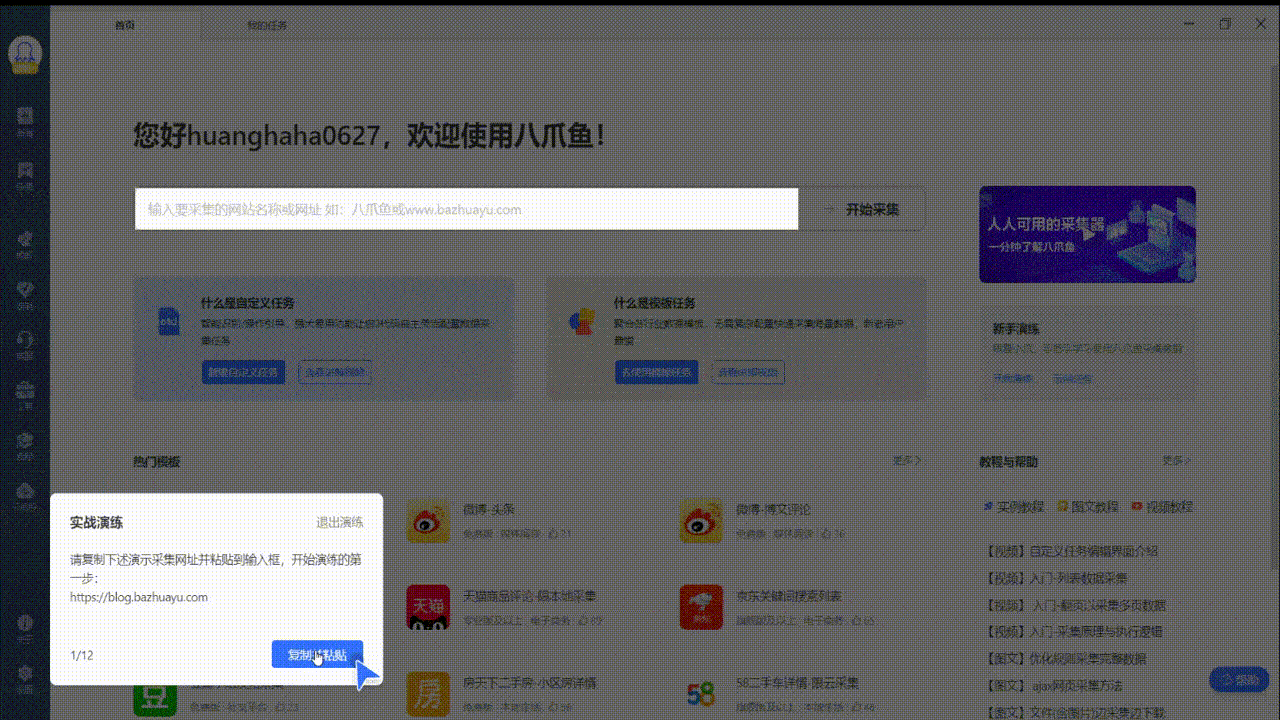The height and width of the screenshot is (720, 1280).
Task: Switch to the 我的任务 tab
Action: pyautogui.click(x=267, y=25)
